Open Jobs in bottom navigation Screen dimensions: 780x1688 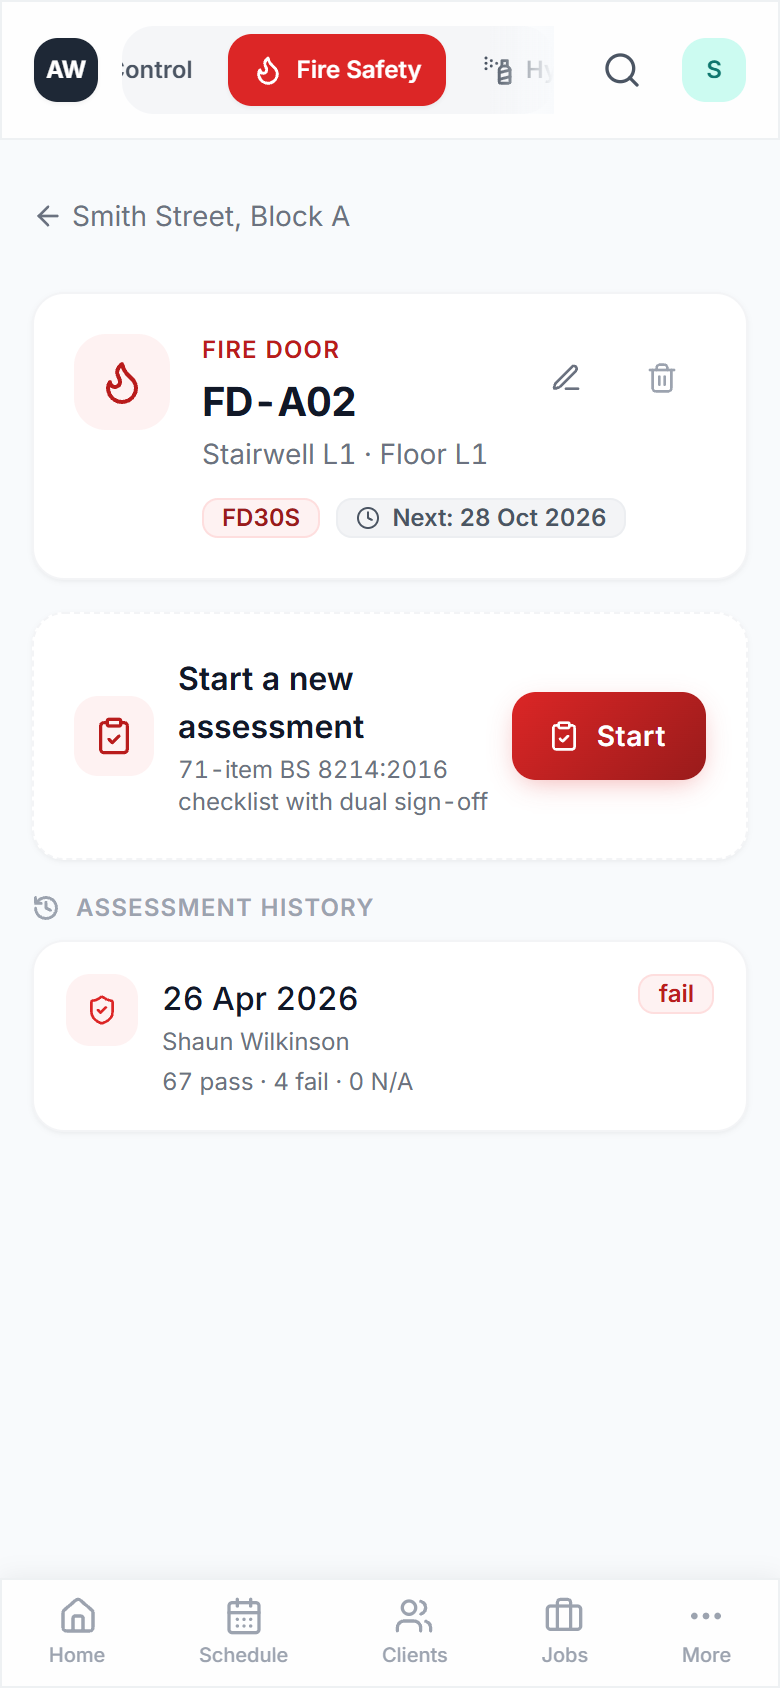tap(564, 1632)
